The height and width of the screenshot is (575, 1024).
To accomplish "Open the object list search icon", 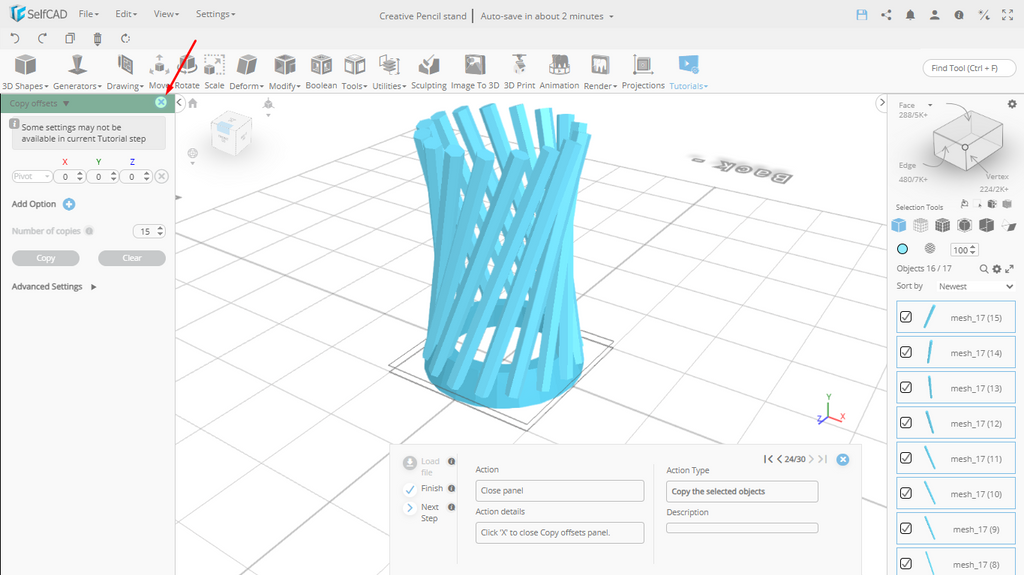I will 984,269.
